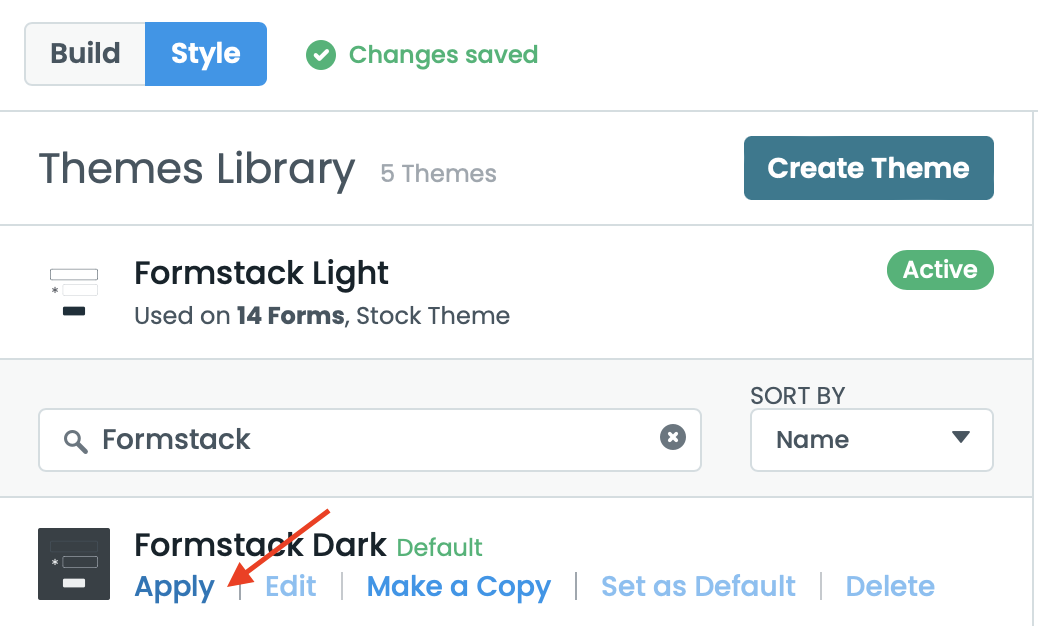
Task: Open the Sort By Name dropdown
Action: pos(871,440)
